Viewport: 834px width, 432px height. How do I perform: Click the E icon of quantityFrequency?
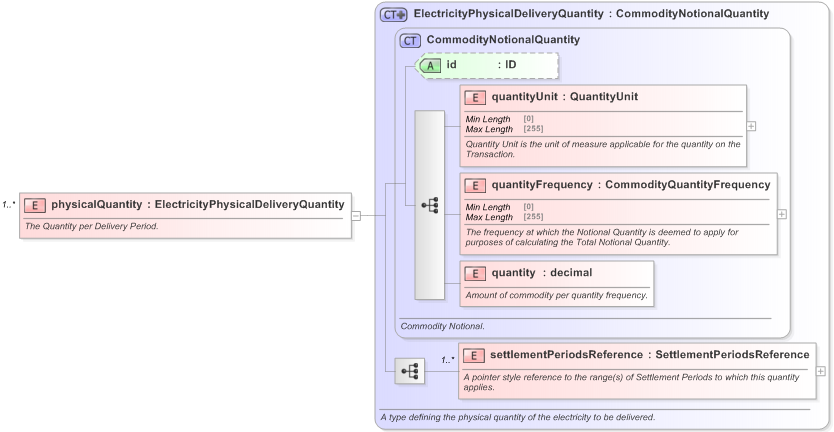(x=475, y=185)
